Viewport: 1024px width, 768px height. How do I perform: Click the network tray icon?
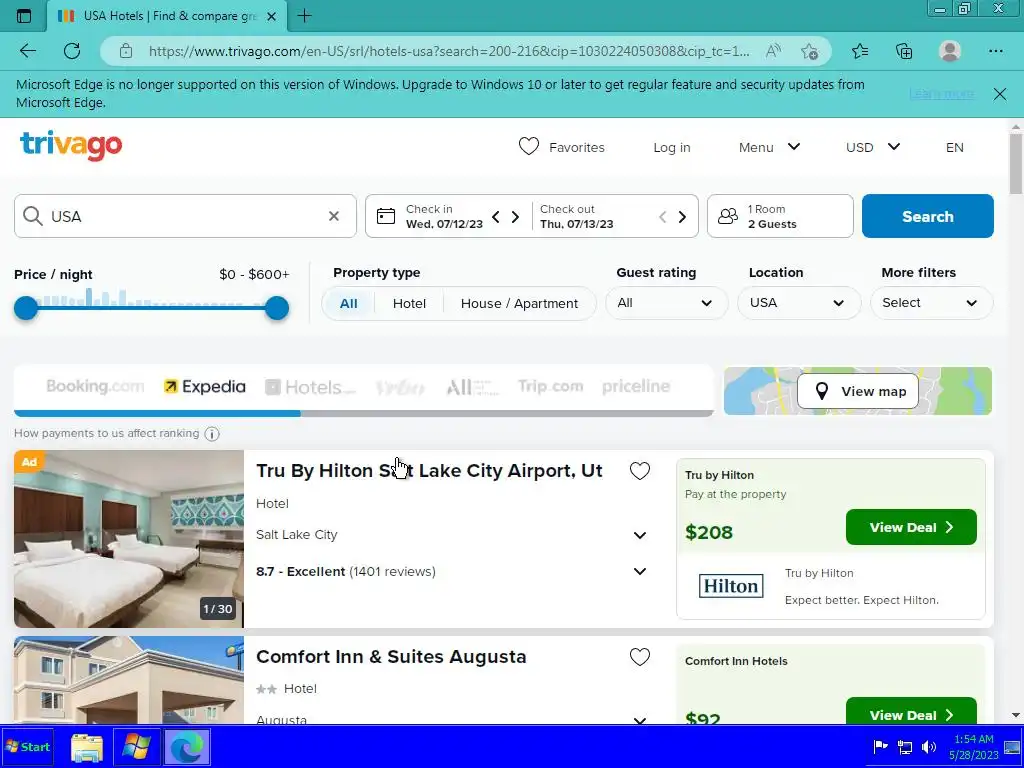coord(905,746)
